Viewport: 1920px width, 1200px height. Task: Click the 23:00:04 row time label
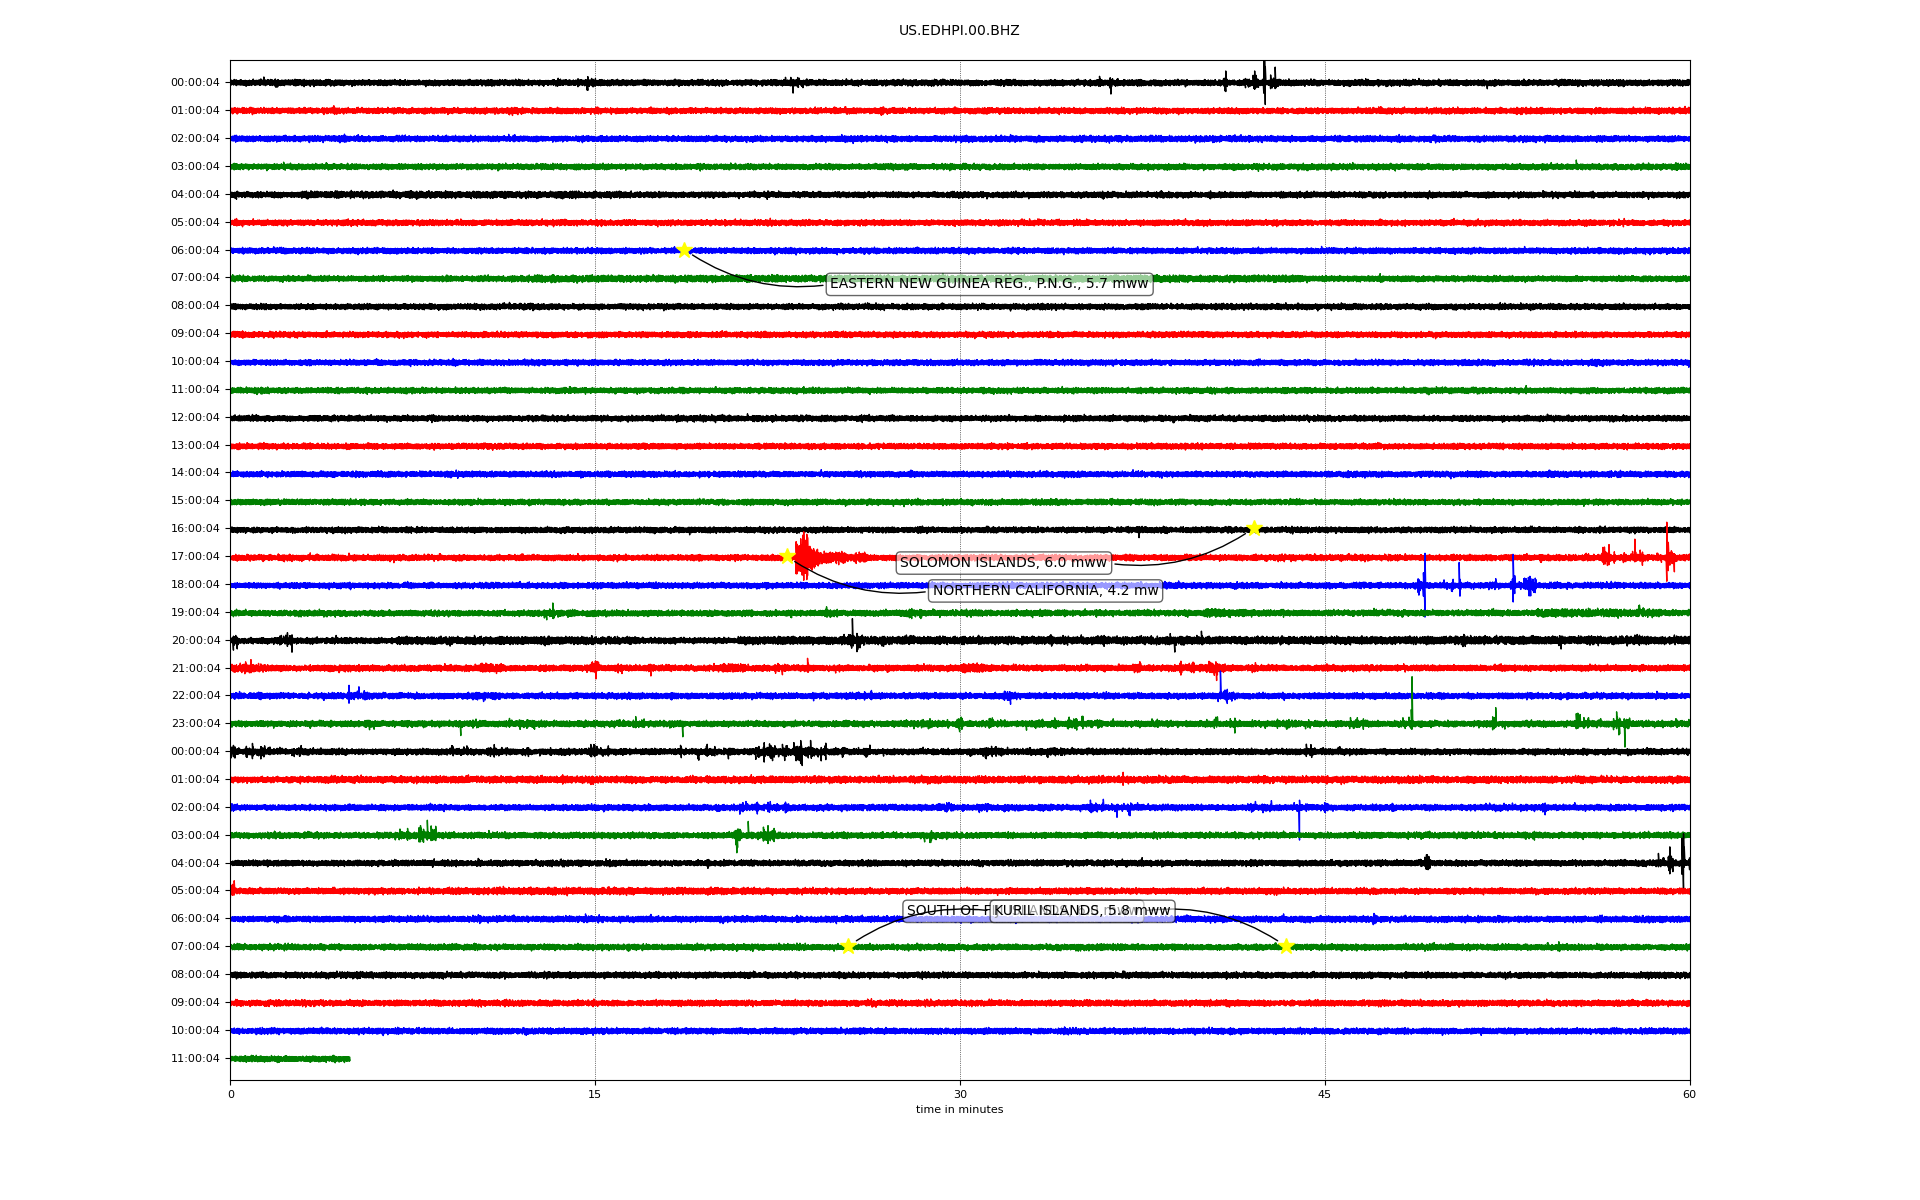point(195,724)
